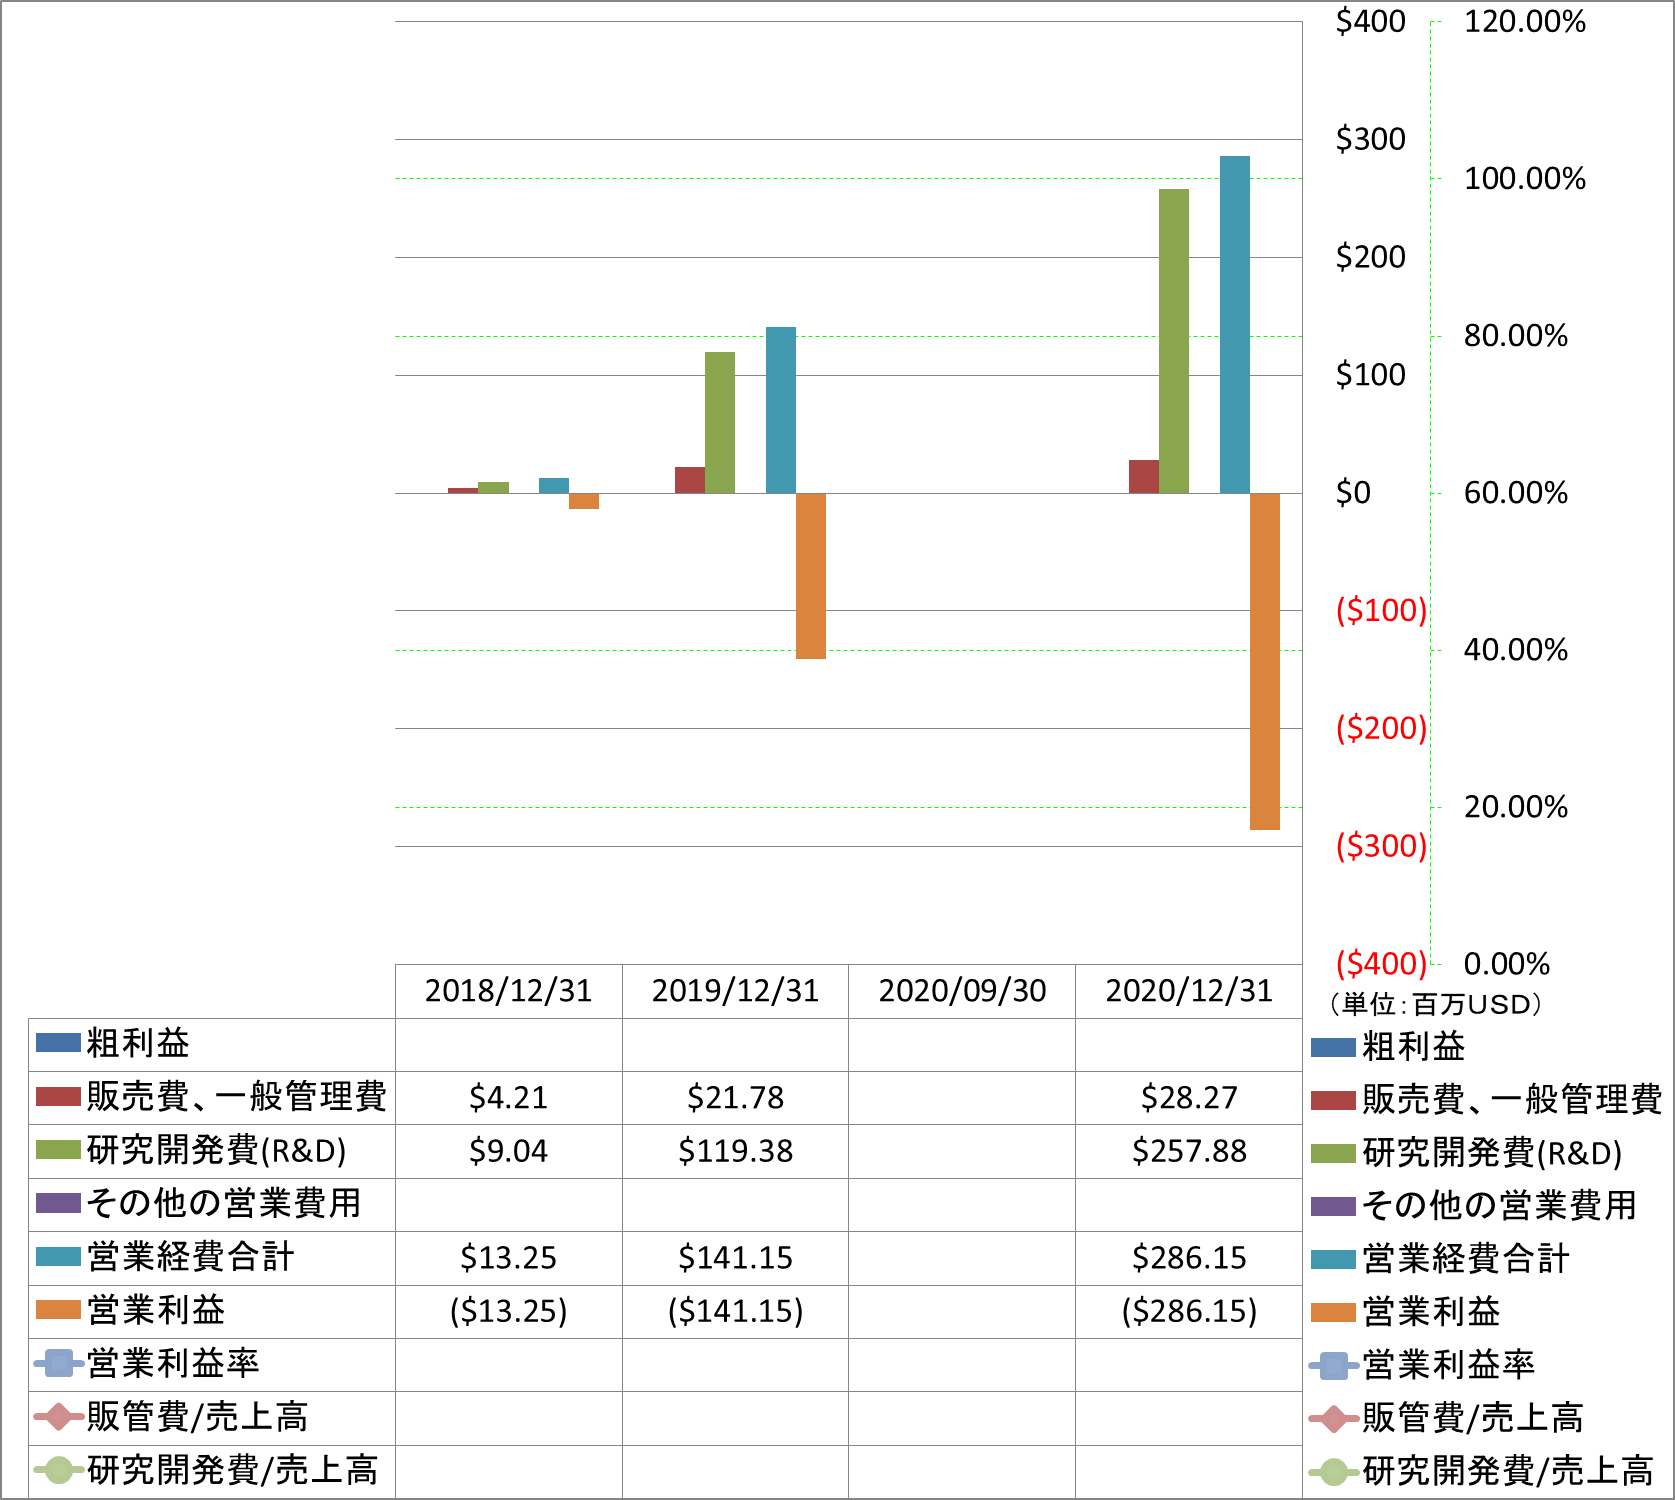Select the $286.15 operating expenses cell

coord(1189,1258)
